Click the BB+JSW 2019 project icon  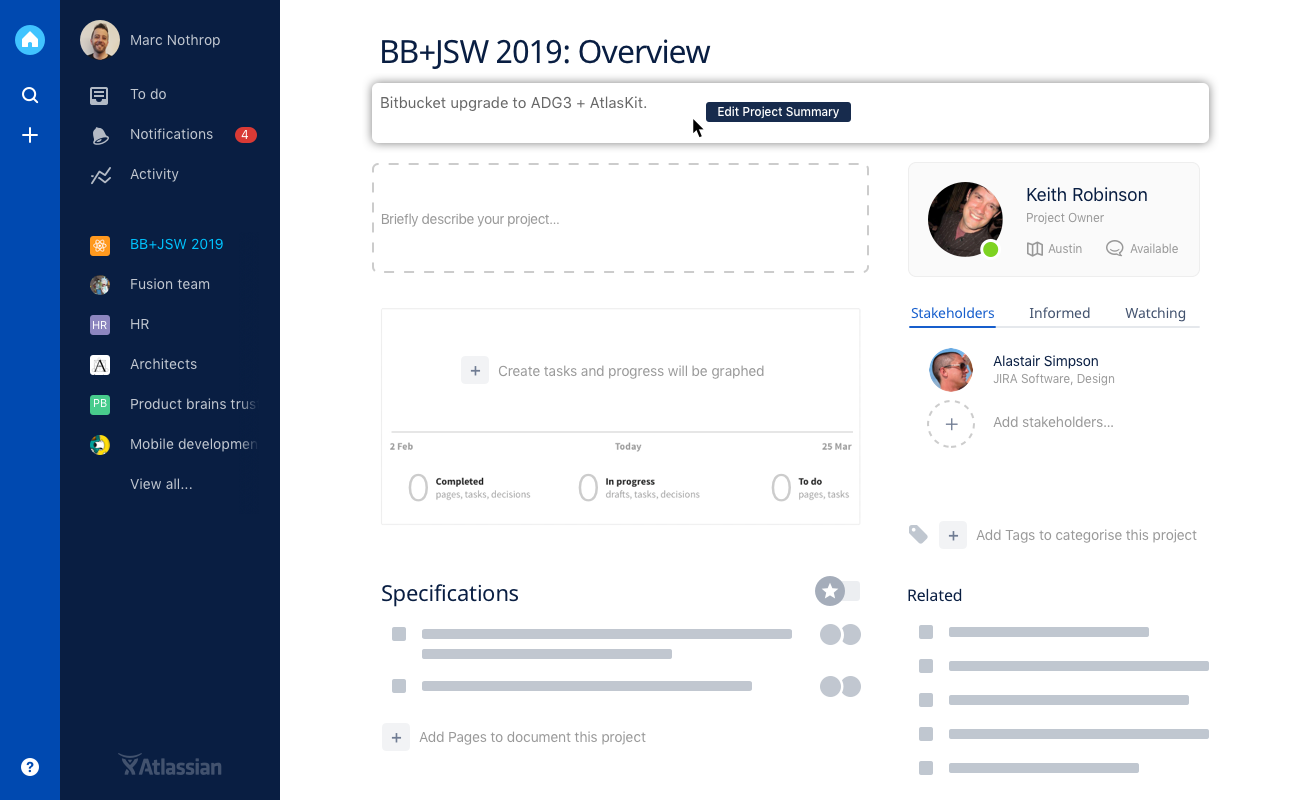click(x=100, y=245)
